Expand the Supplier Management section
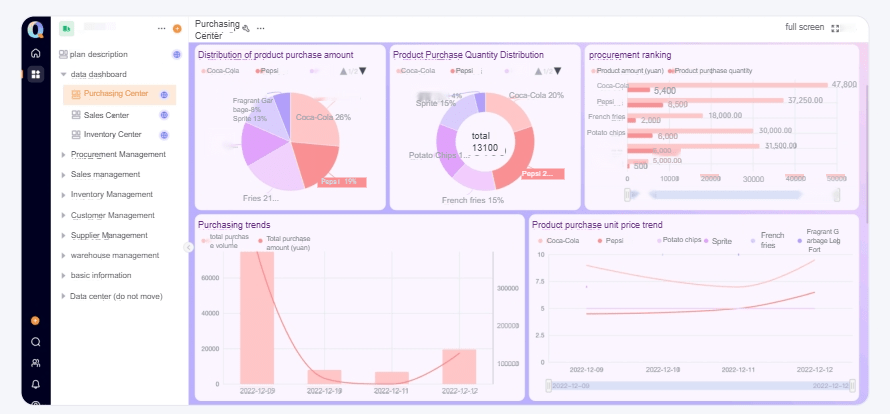This screenshot has width=890, height=414. point(64,236)
